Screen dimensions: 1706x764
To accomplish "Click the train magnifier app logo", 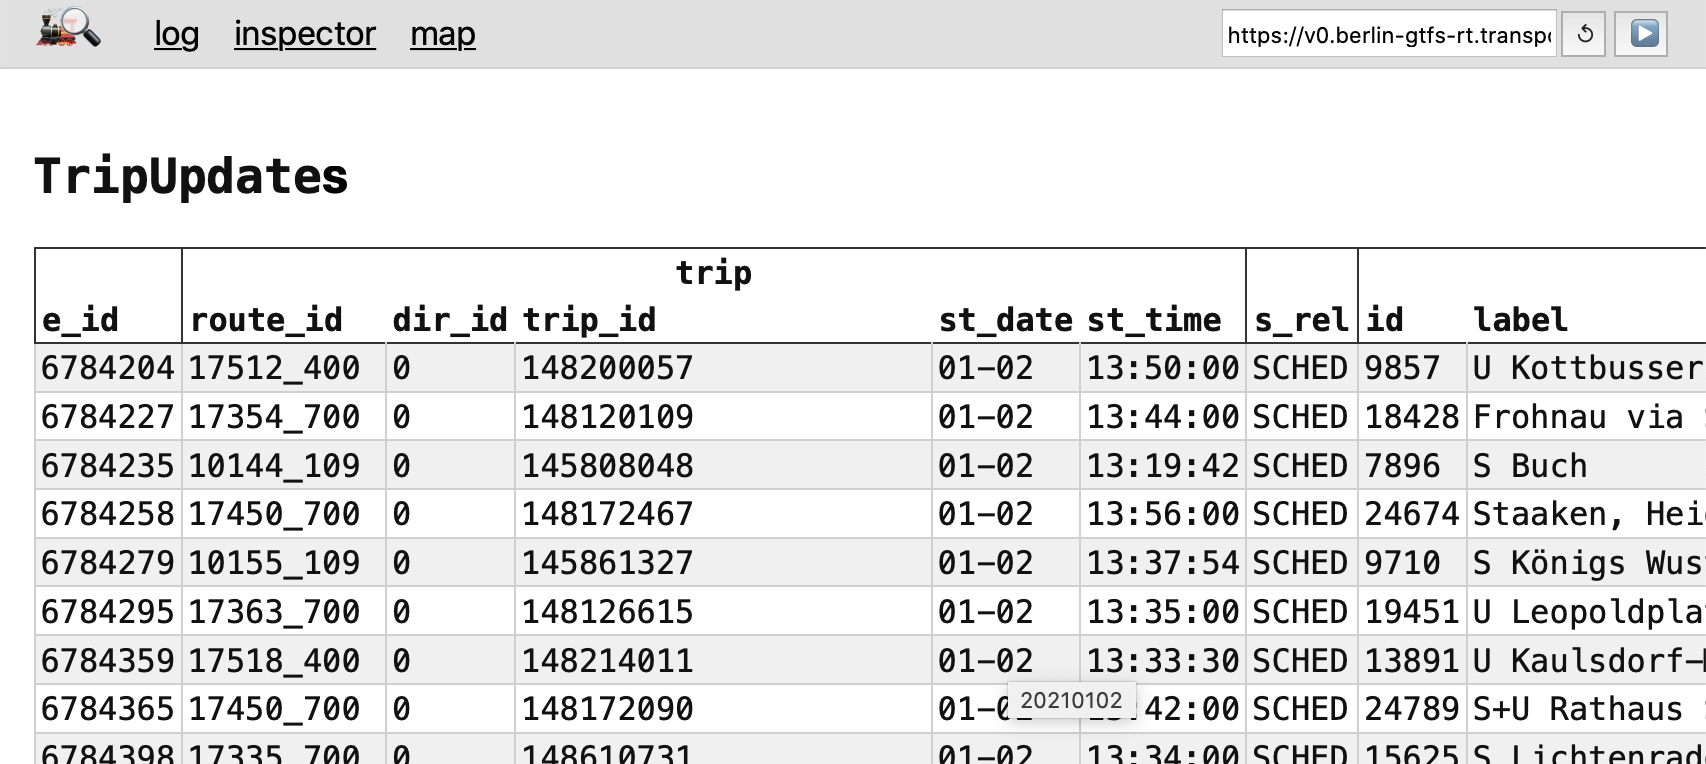I will point(69,29).
